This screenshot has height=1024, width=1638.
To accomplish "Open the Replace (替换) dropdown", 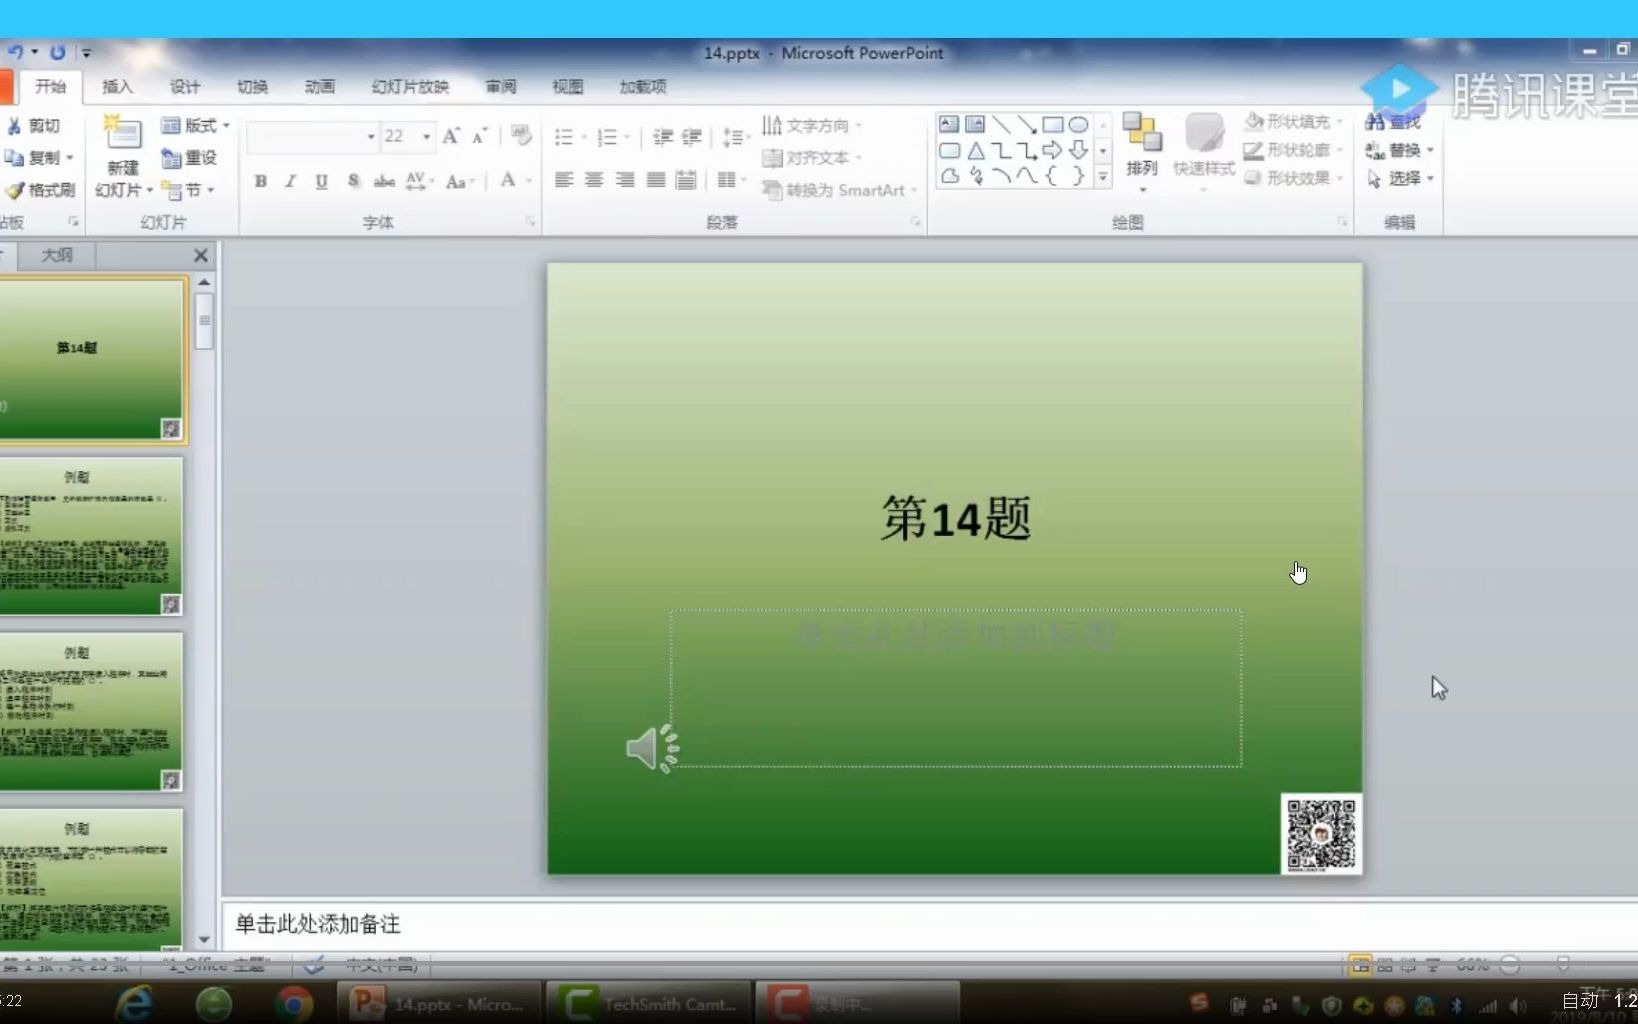I will tap(1400, 150).
